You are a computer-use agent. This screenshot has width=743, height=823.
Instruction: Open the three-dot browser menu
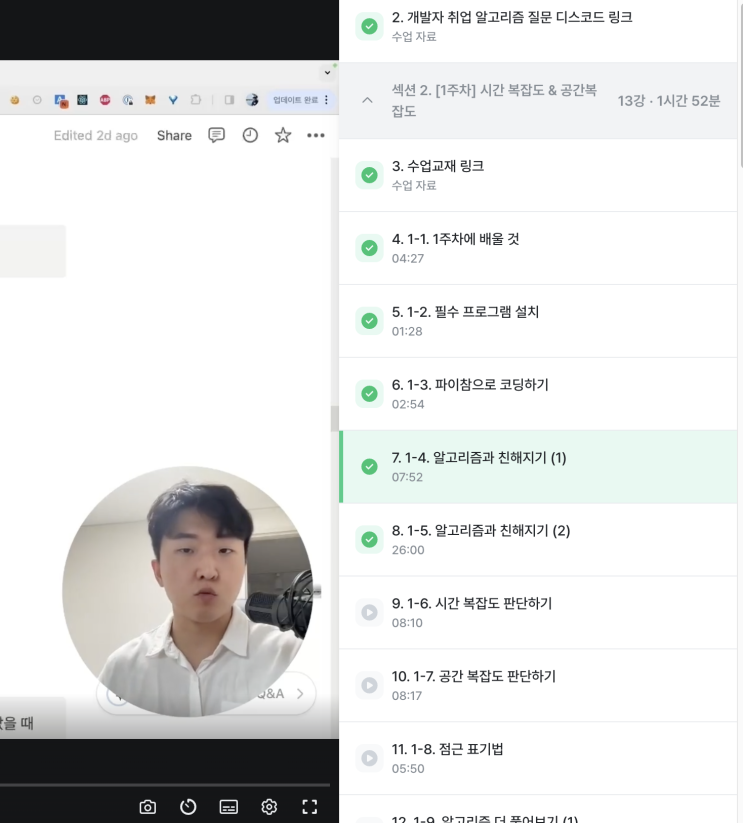pyautogui.click(x=326, y=100)
